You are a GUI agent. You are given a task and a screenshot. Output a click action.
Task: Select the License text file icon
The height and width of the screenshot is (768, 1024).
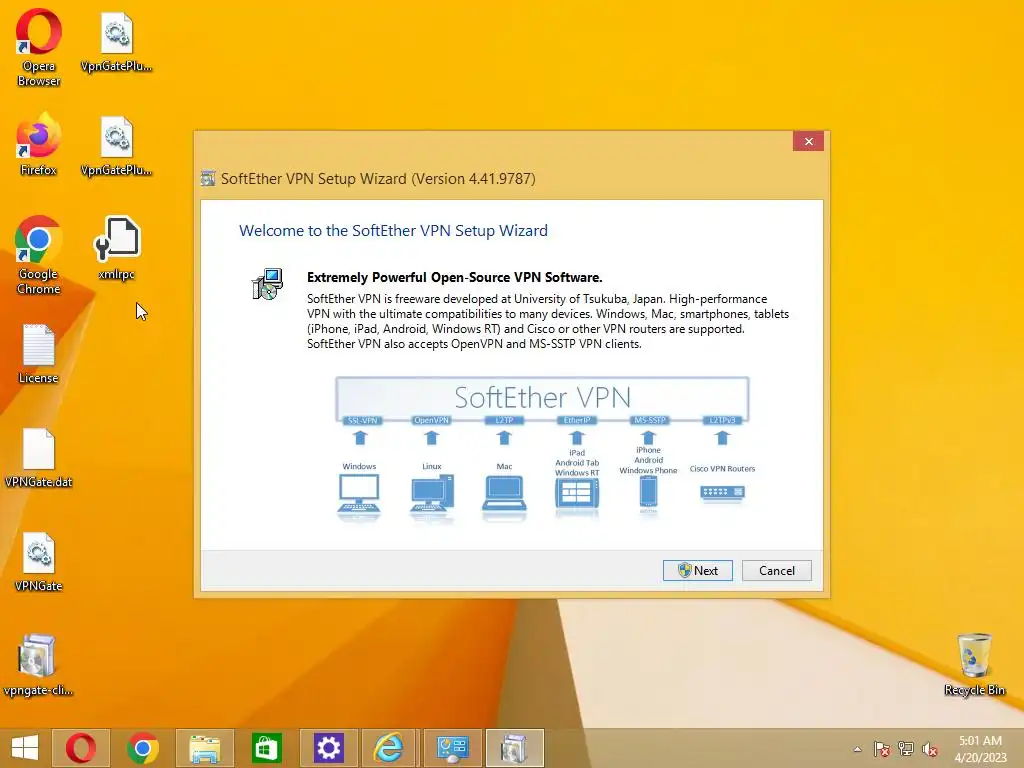(39, 353)
